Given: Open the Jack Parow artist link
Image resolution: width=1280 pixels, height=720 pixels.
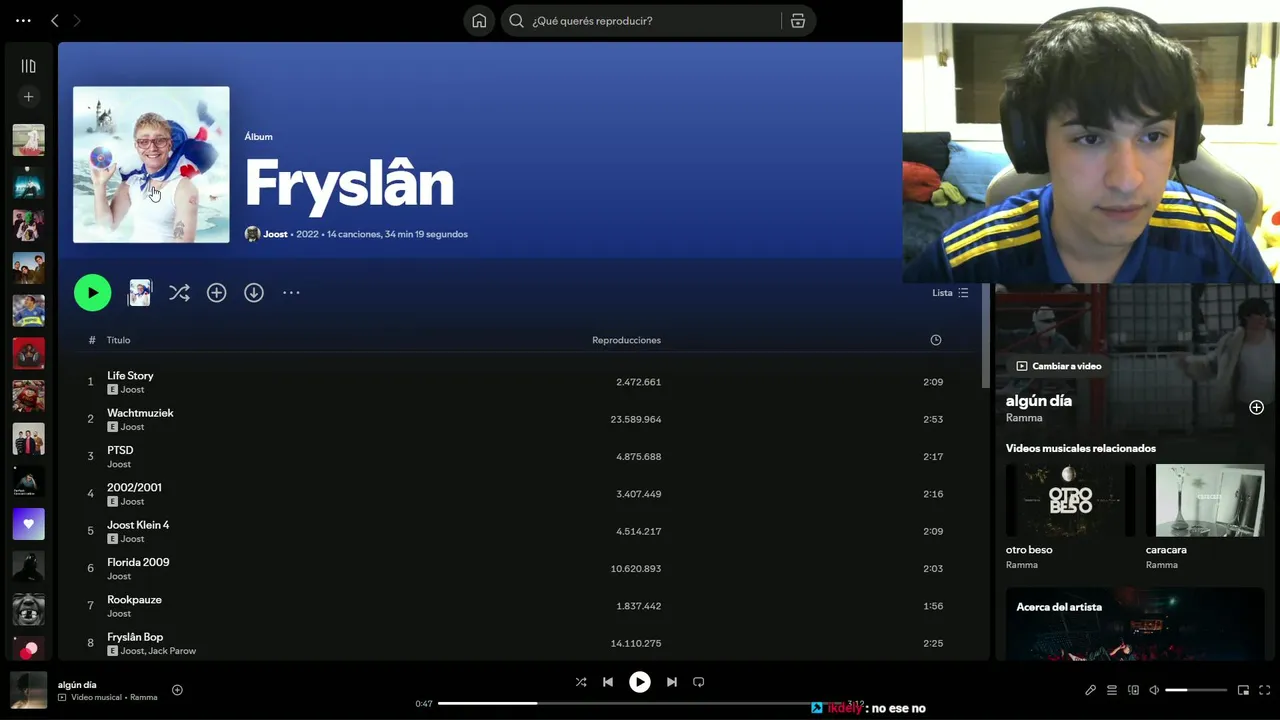Looking at the screenshot, I should pos(172,651).
